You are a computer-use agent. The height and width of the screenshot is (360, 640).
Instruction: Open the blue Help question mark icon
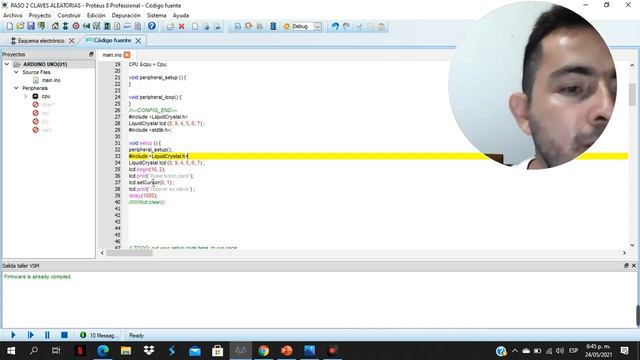point(151,27)
